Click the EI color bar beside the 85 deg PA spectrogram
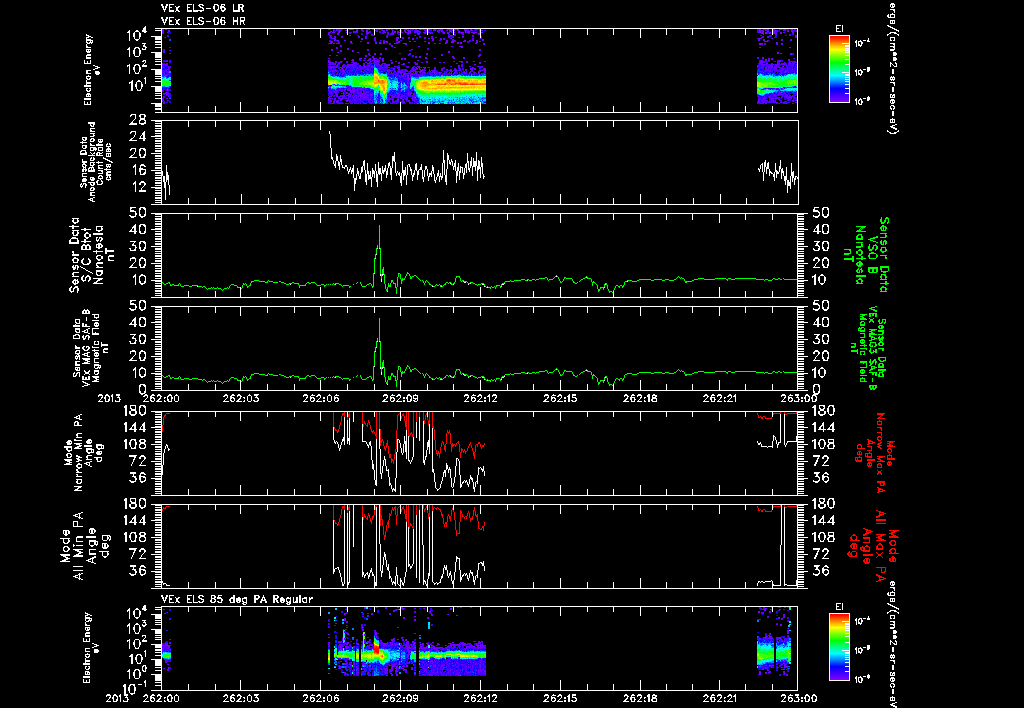 839,648
